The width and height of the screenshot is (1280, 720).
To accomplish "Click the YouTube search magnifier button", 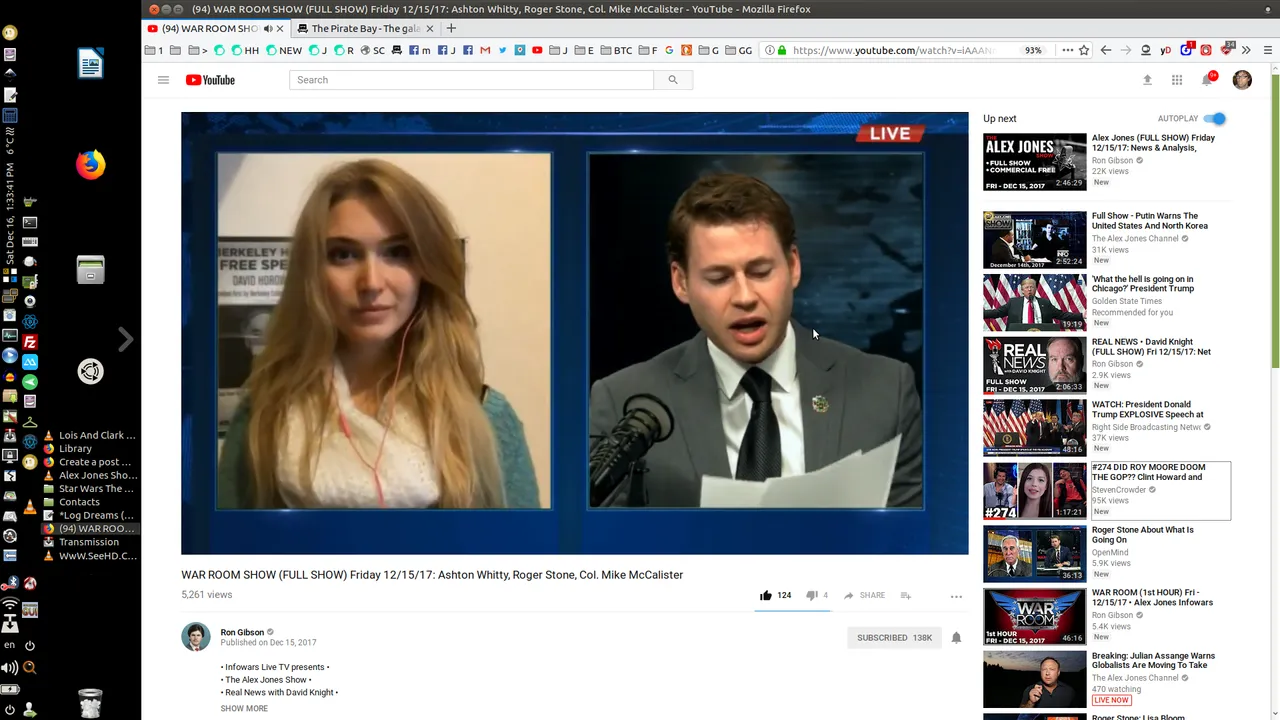I will [673, 80].
